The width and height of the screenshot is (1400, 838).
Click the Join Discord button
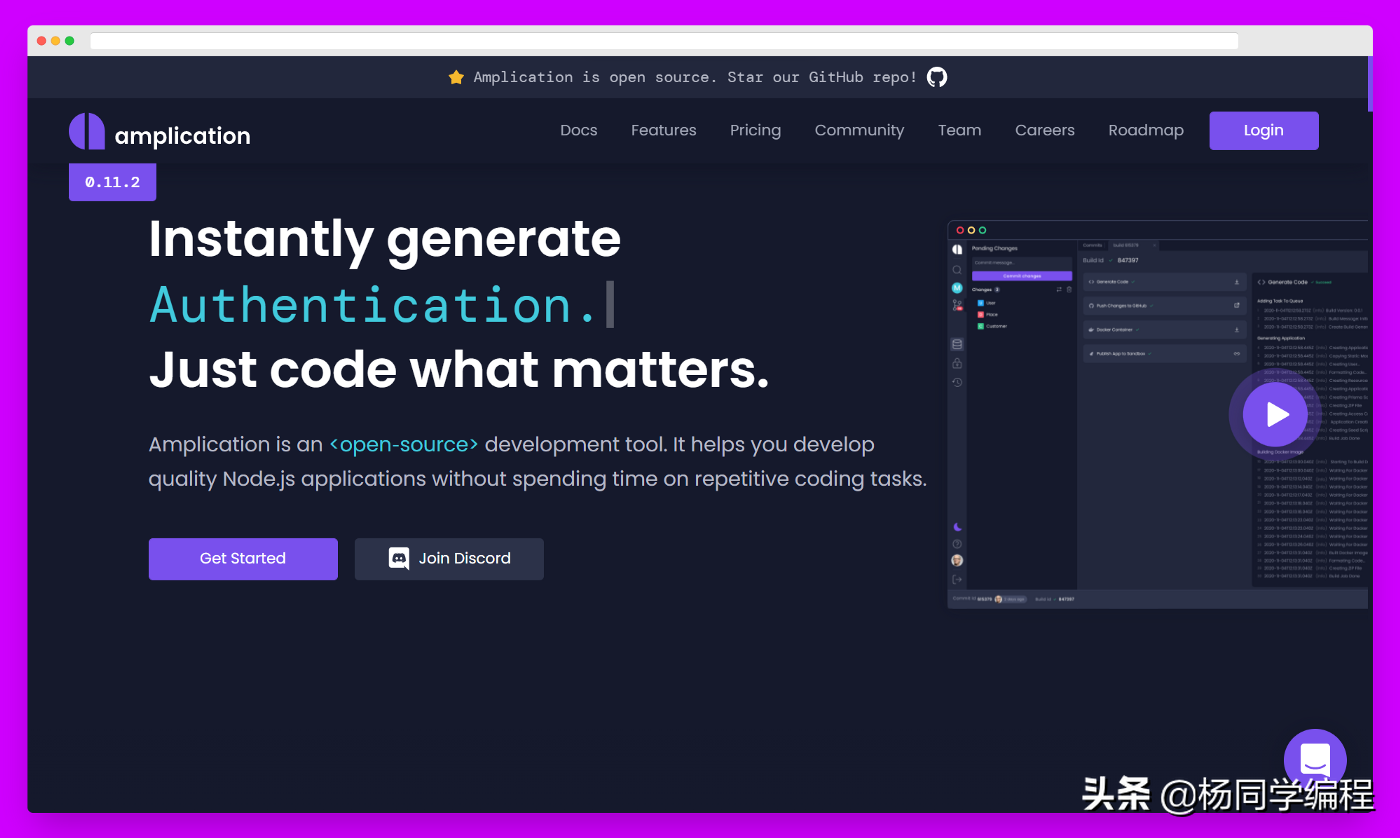[x=449, y=559]
